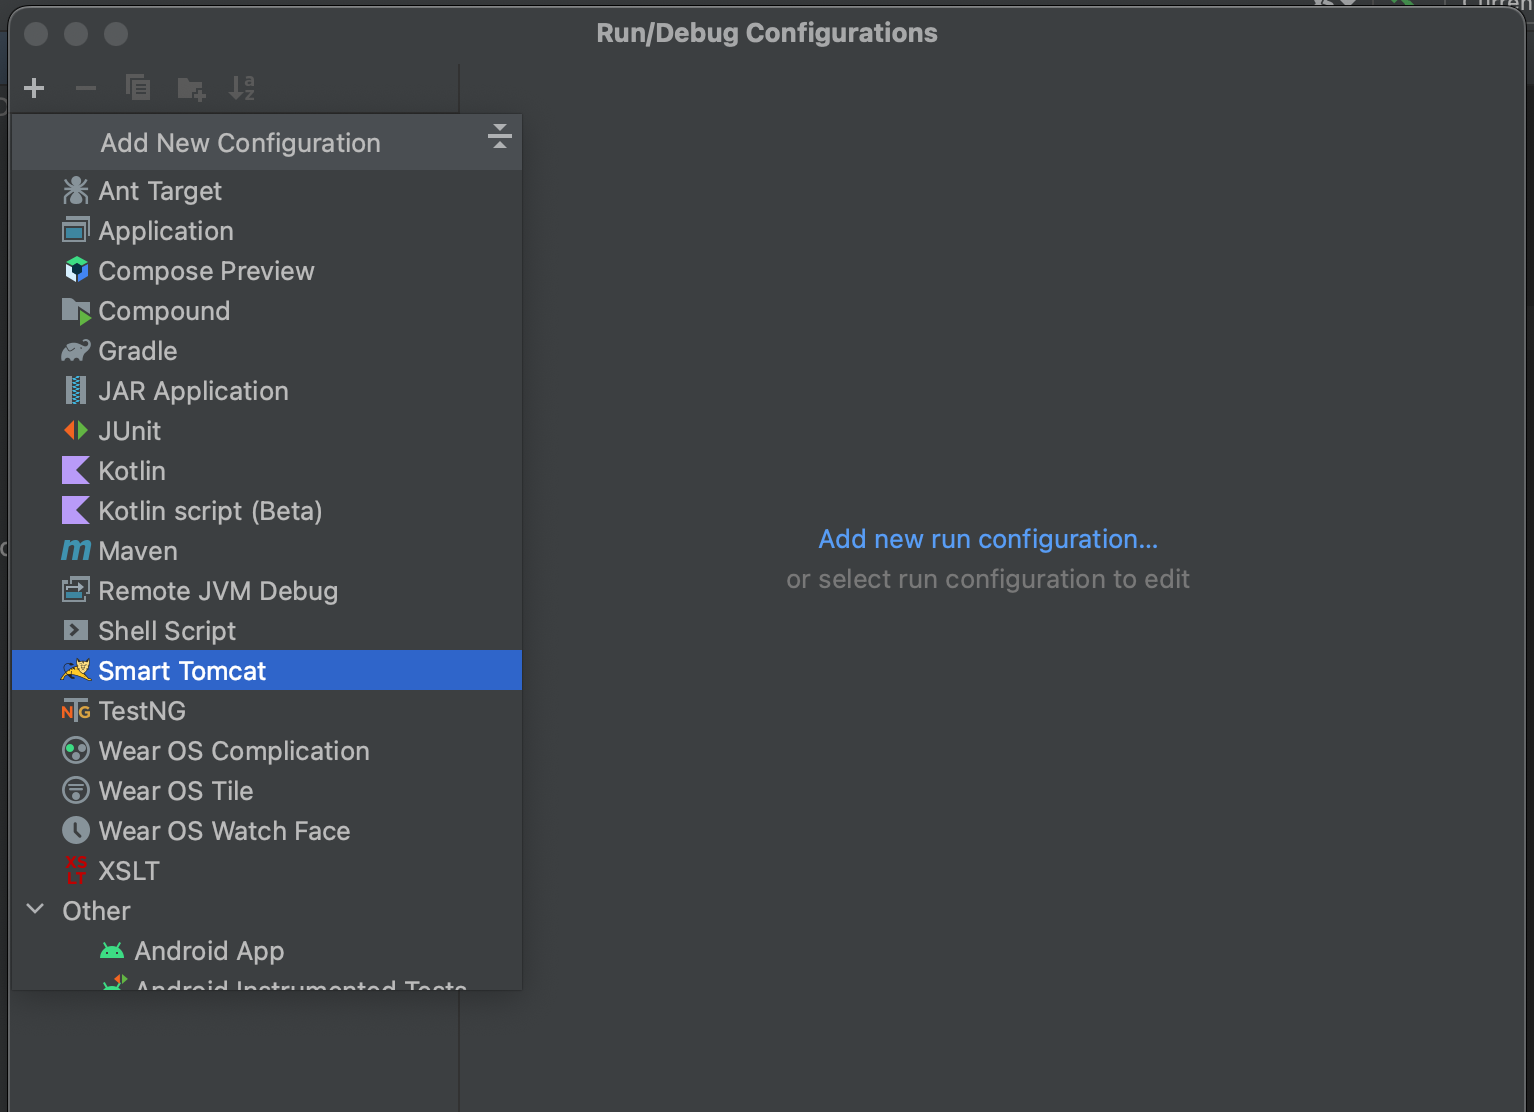The height and width of the screenshot is (1112, 1534).
Task: Click the Other group label
Action: tap(96, 911)
